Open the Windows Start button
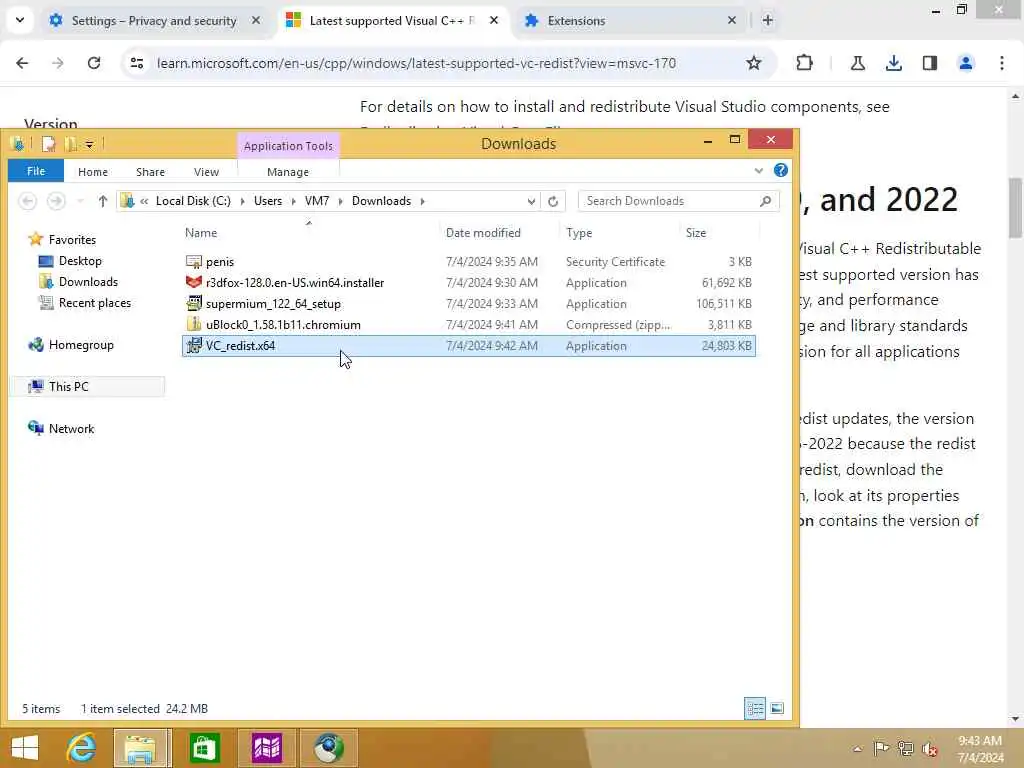Screen dimensions: 1024x768 pos(24,748)
